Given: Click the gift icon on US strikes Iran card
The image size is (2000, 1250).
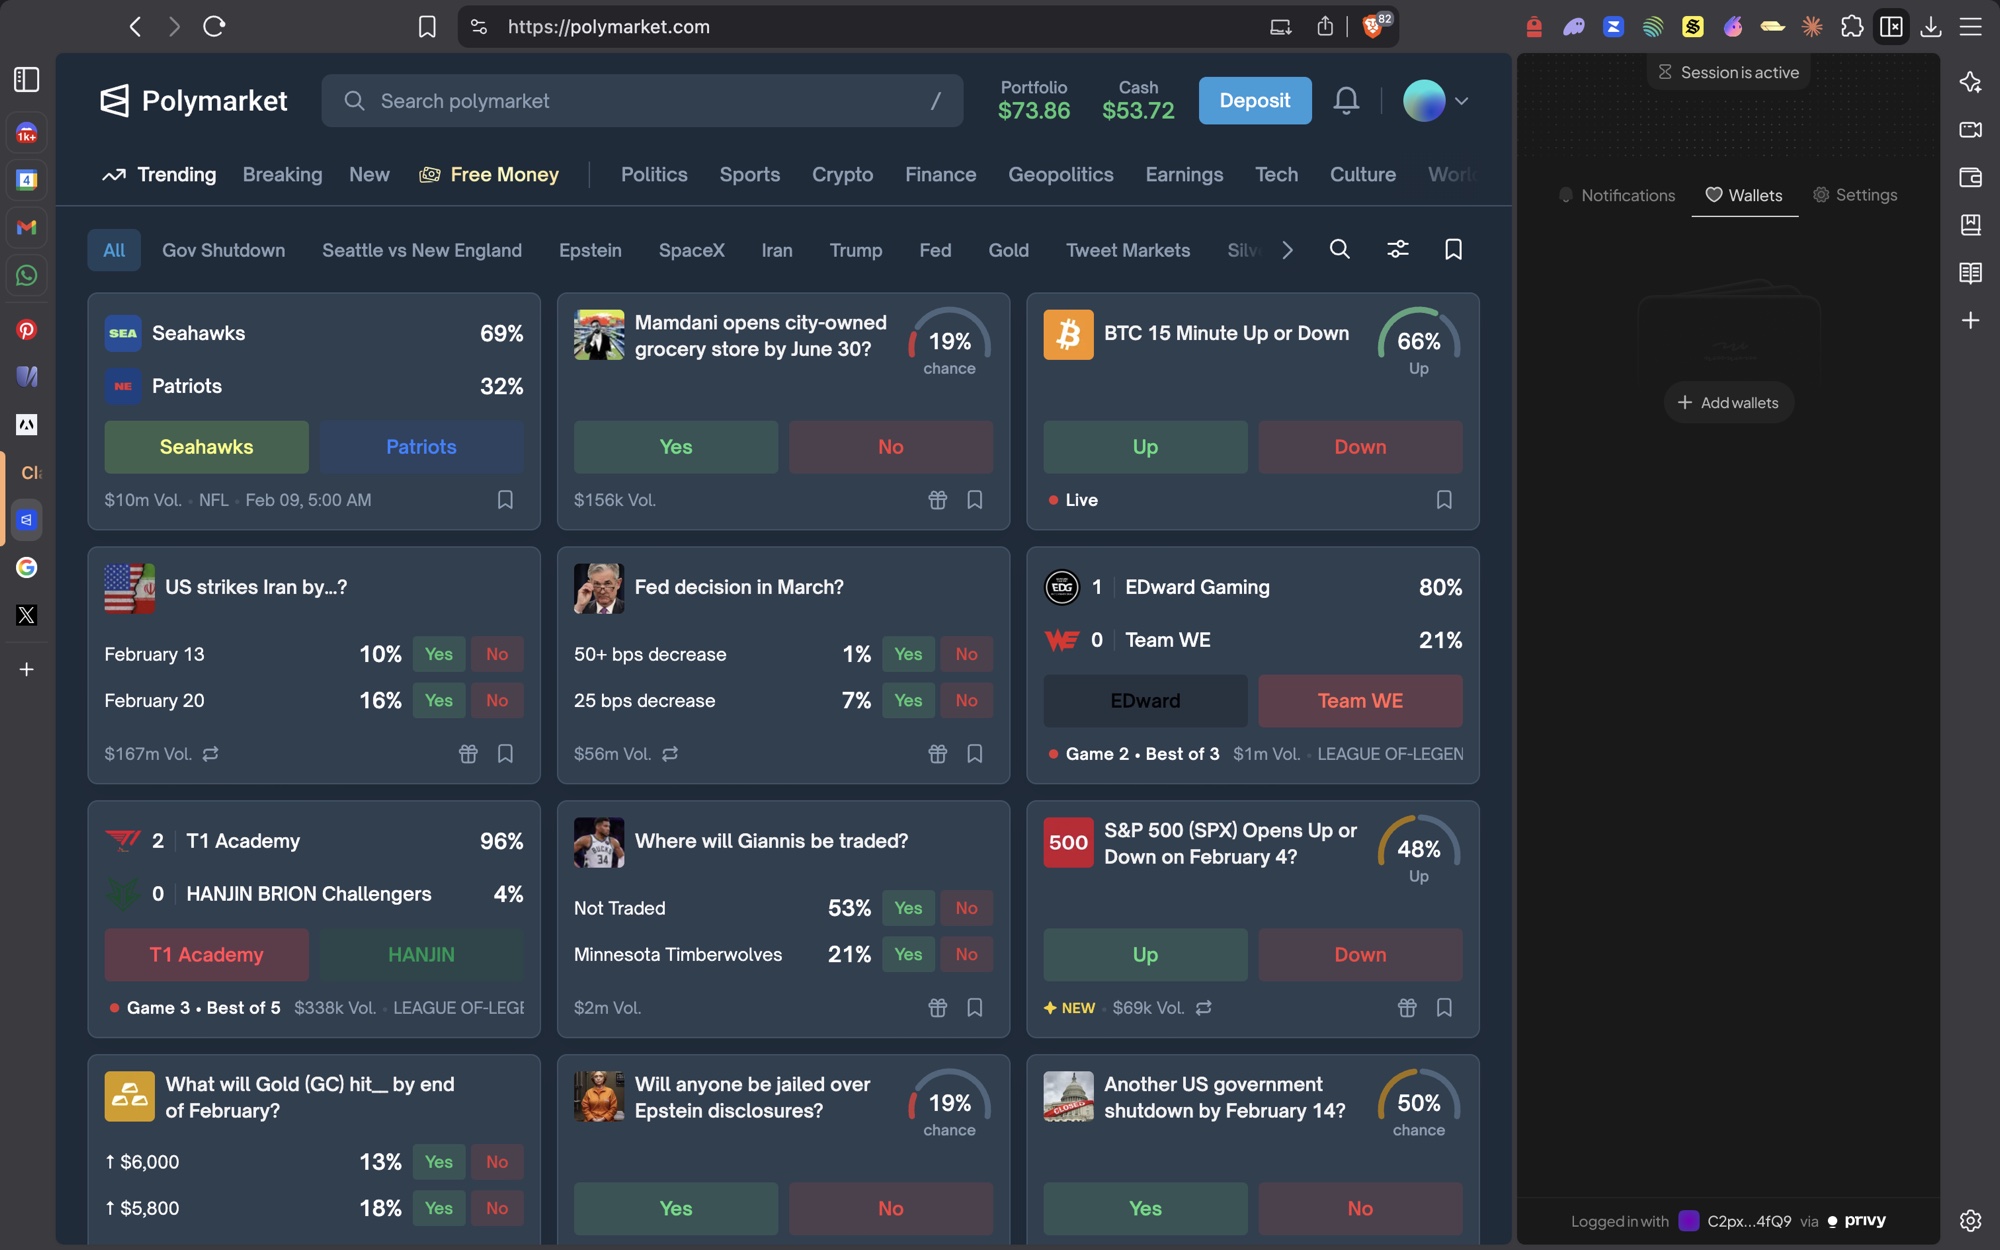Looking at the screenshot, I should coord(468,753).
